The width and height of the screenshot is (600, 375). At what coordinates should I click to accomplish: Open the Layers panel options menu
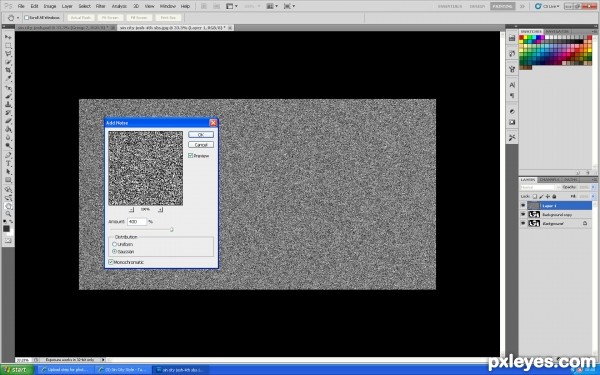tap(594, 179)
